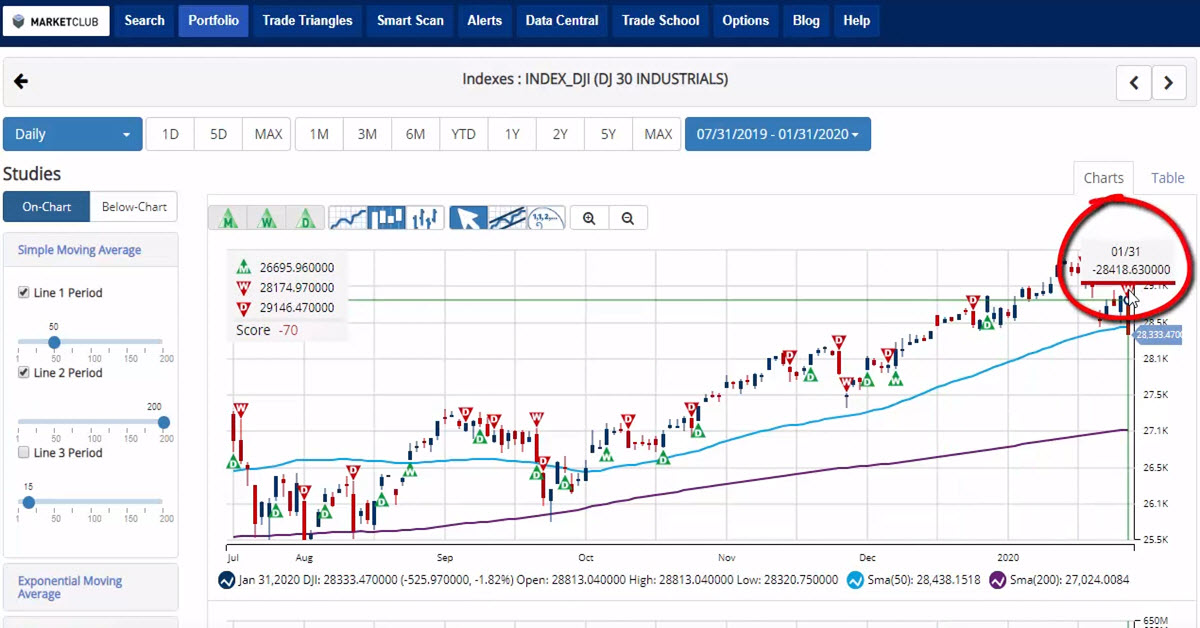Open the Elliott wave numbering tool
The height and width of the screenshot is (628, 1200).
(x=544, y=217)
